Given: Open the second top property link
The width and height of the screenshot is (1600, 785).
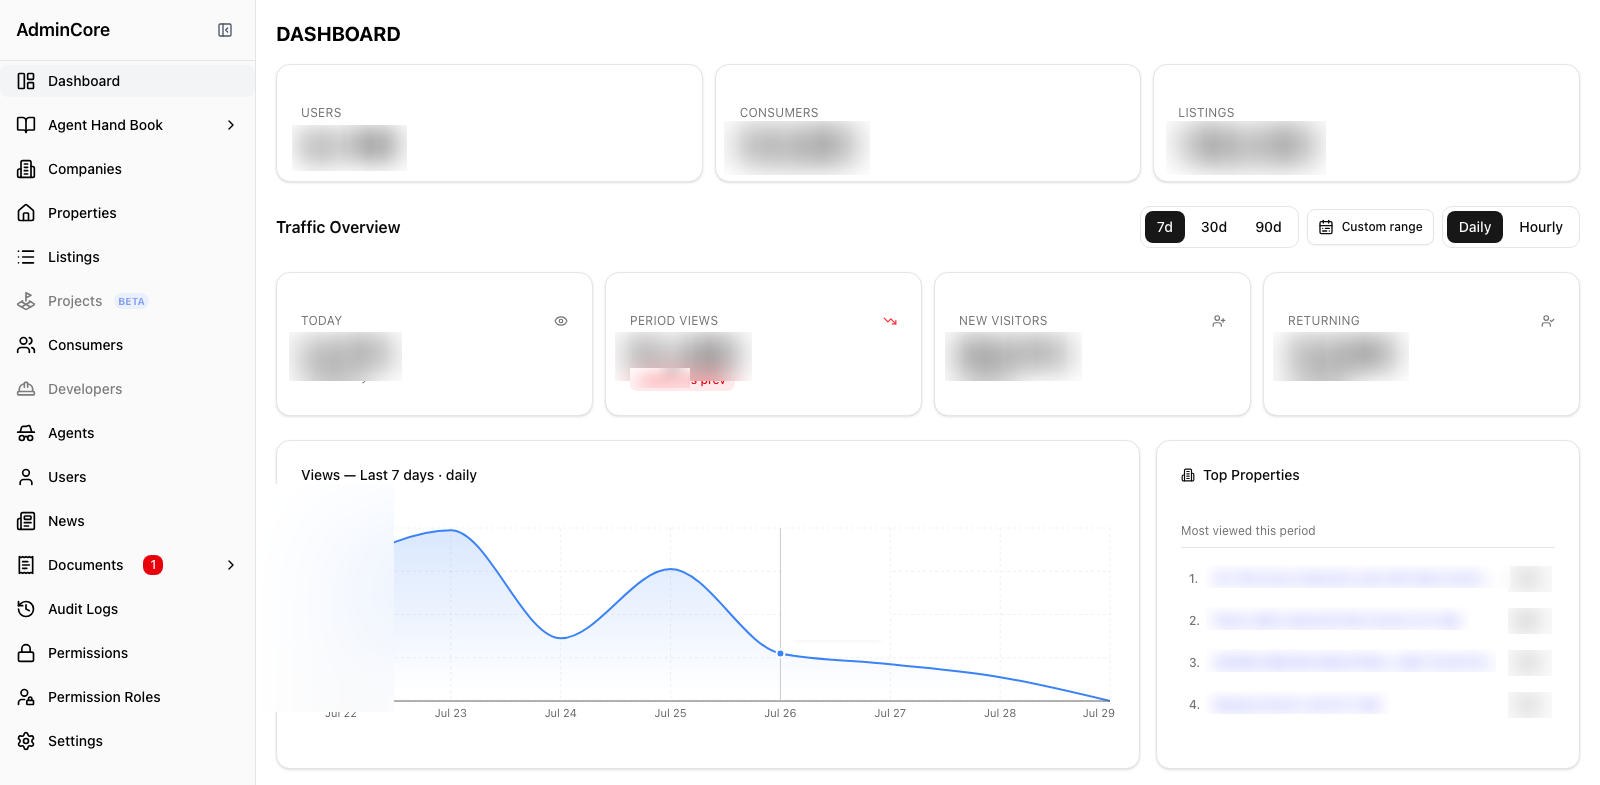Looking at the screenshot, I should [x=1336, y=620].
